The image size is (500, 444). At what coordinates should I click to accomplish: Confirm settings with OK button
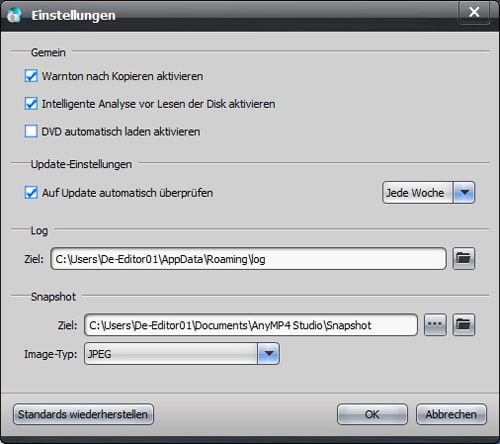click(x=372, y=414)
